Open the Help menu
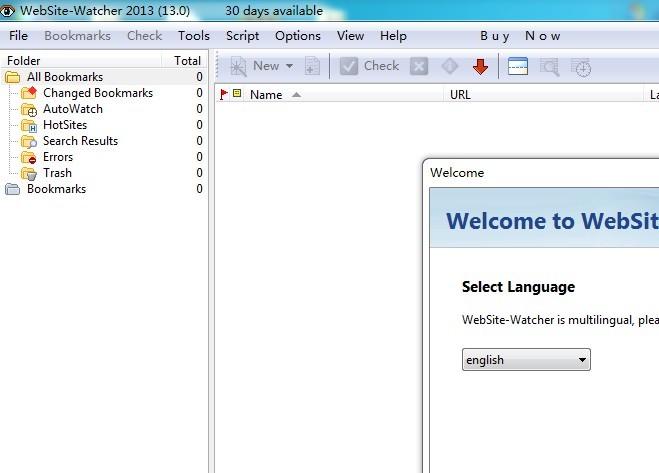Screen dimensions: 659x473 click(x=393, y=36)
